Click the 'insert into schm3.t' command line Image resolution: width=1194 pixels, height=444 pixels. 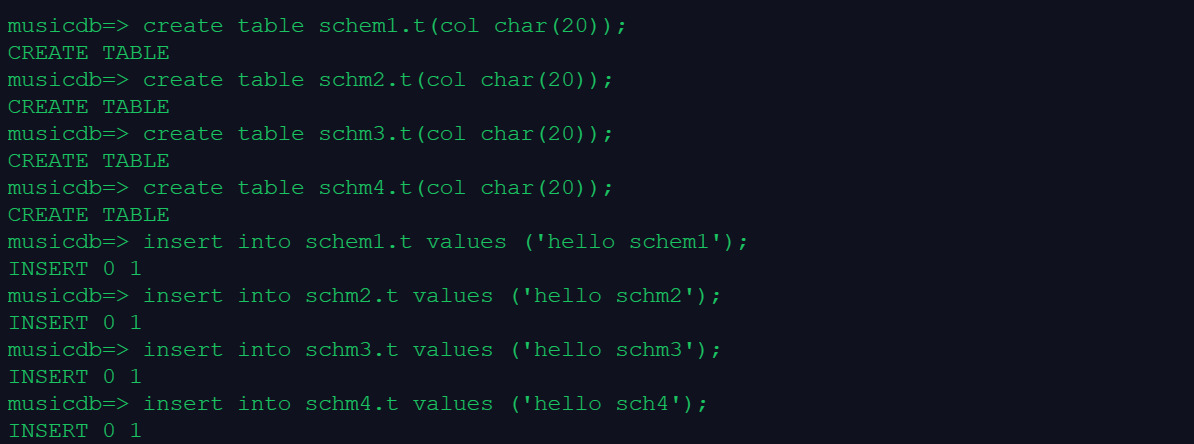click(x=432, y=349)
